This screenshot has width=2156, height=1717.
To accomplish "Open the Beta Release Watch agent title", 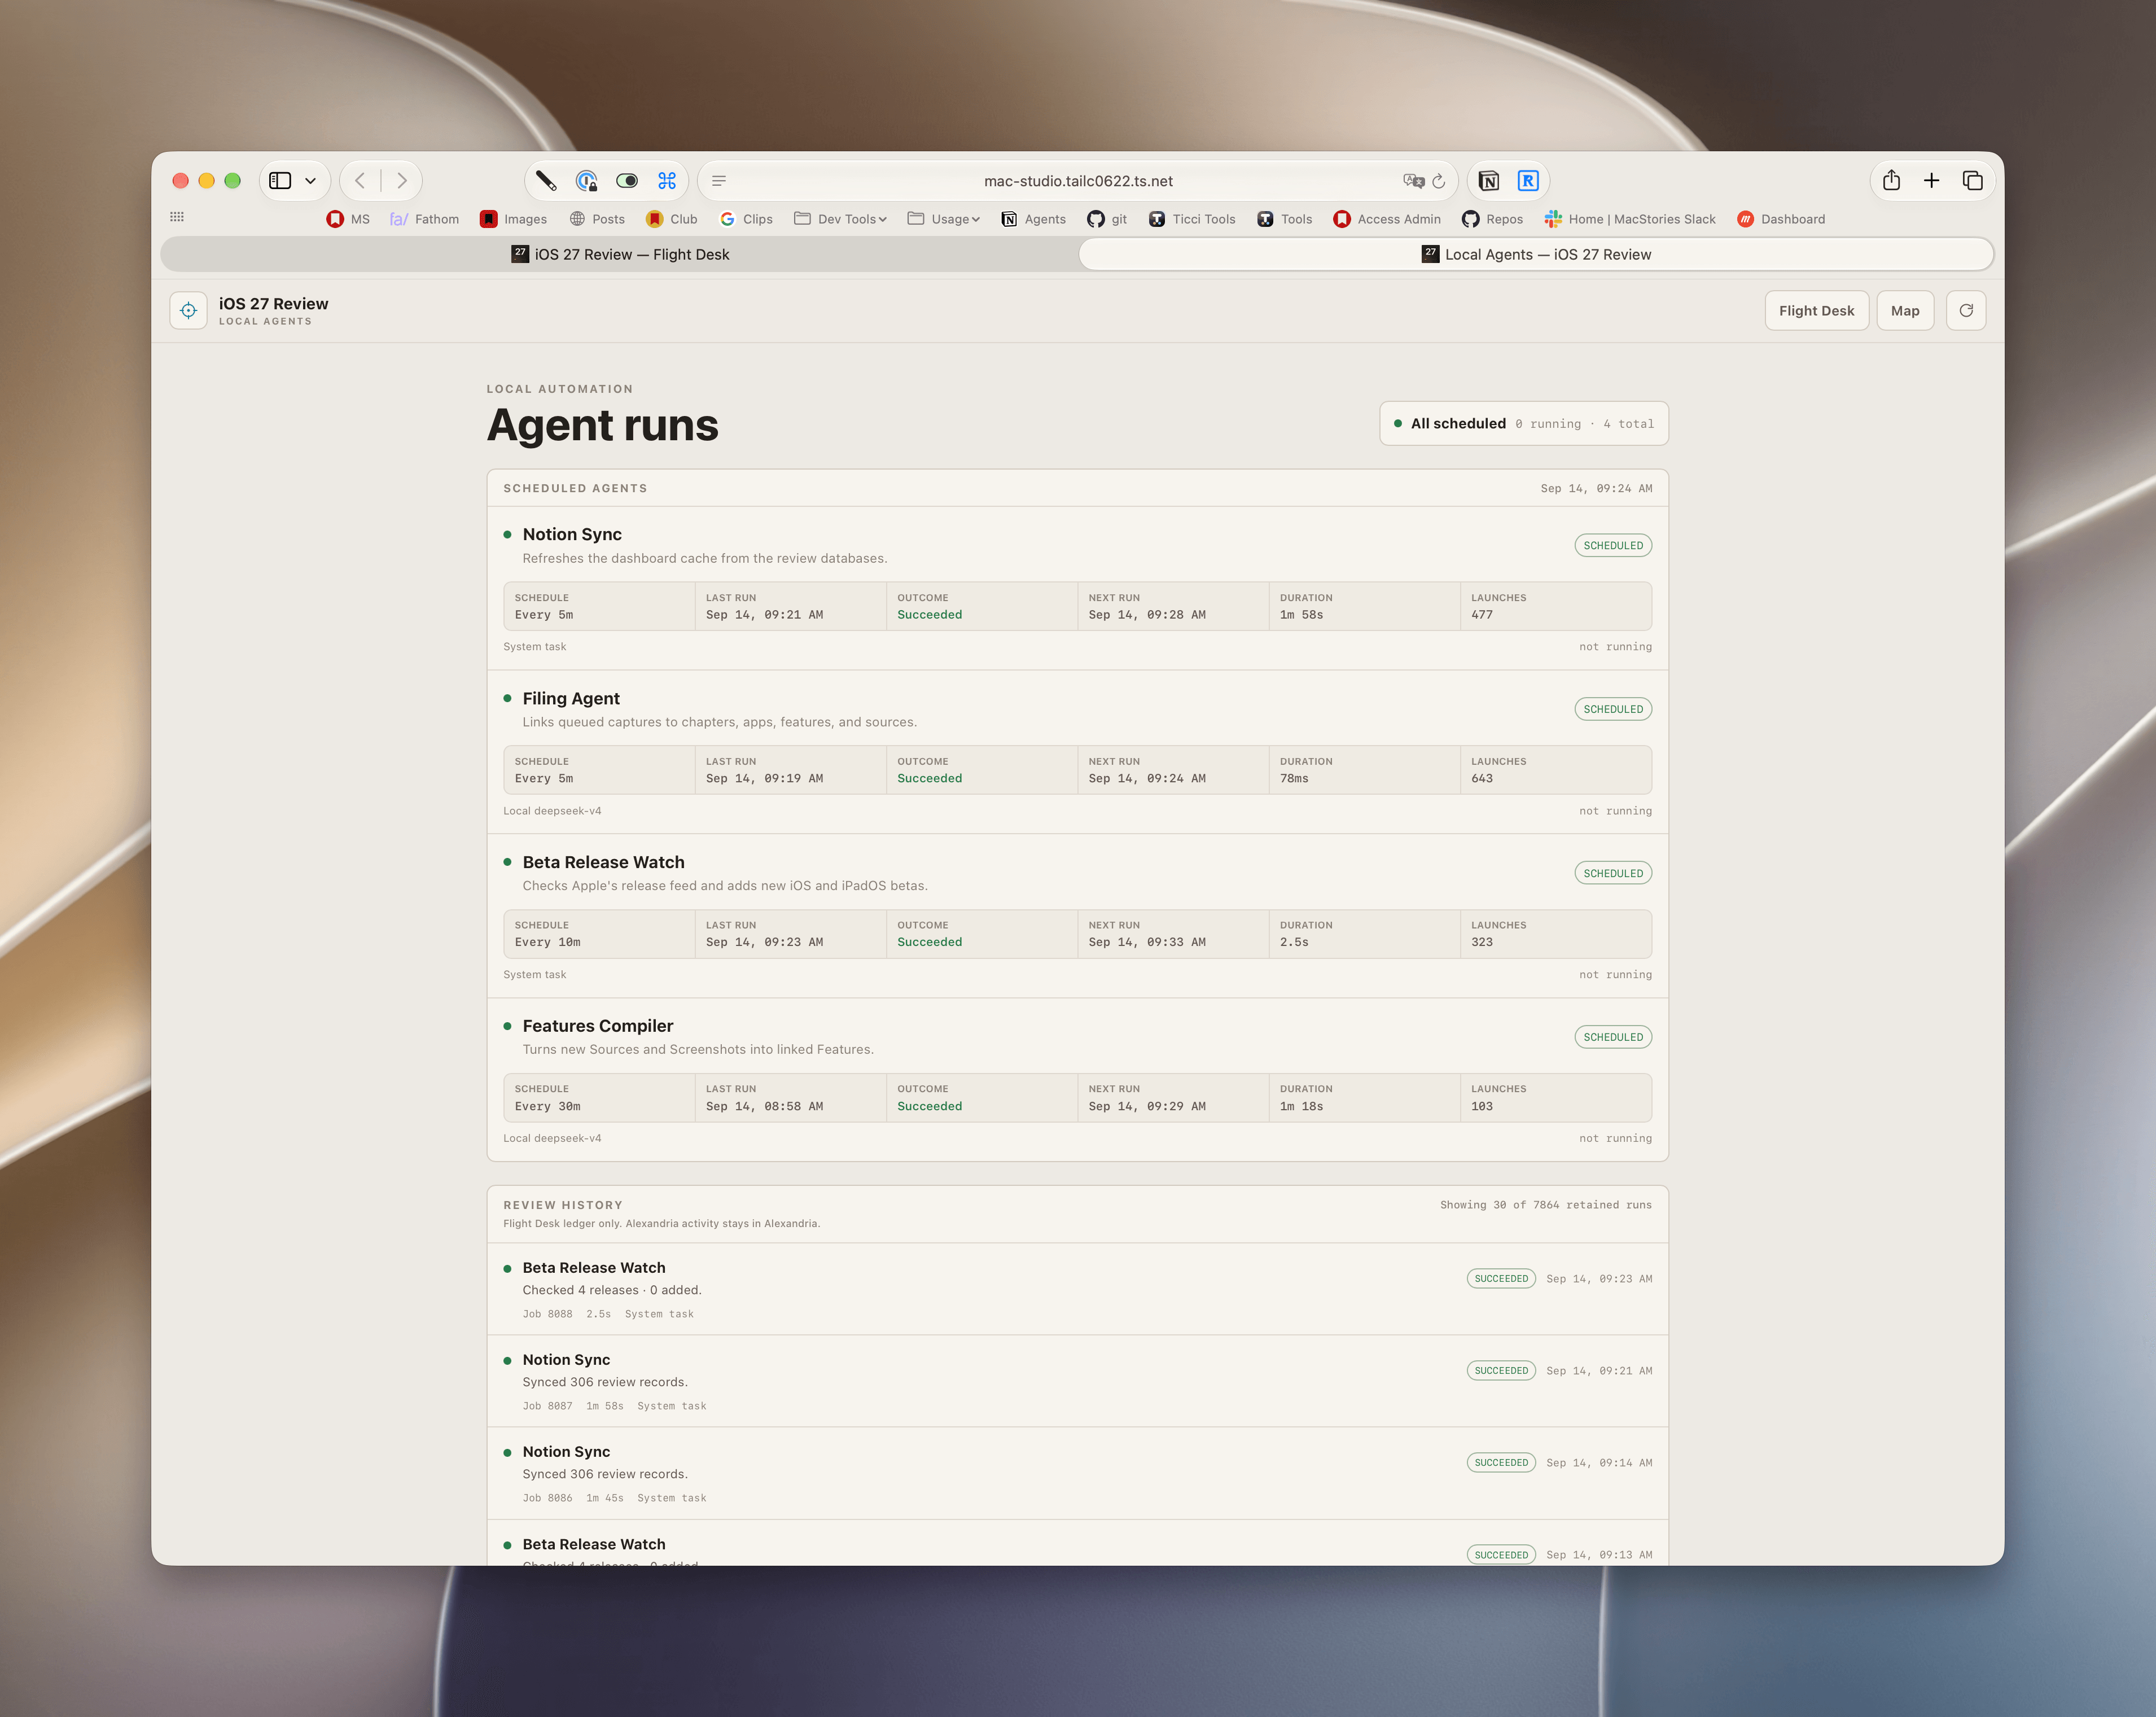I will click(603, 862).
